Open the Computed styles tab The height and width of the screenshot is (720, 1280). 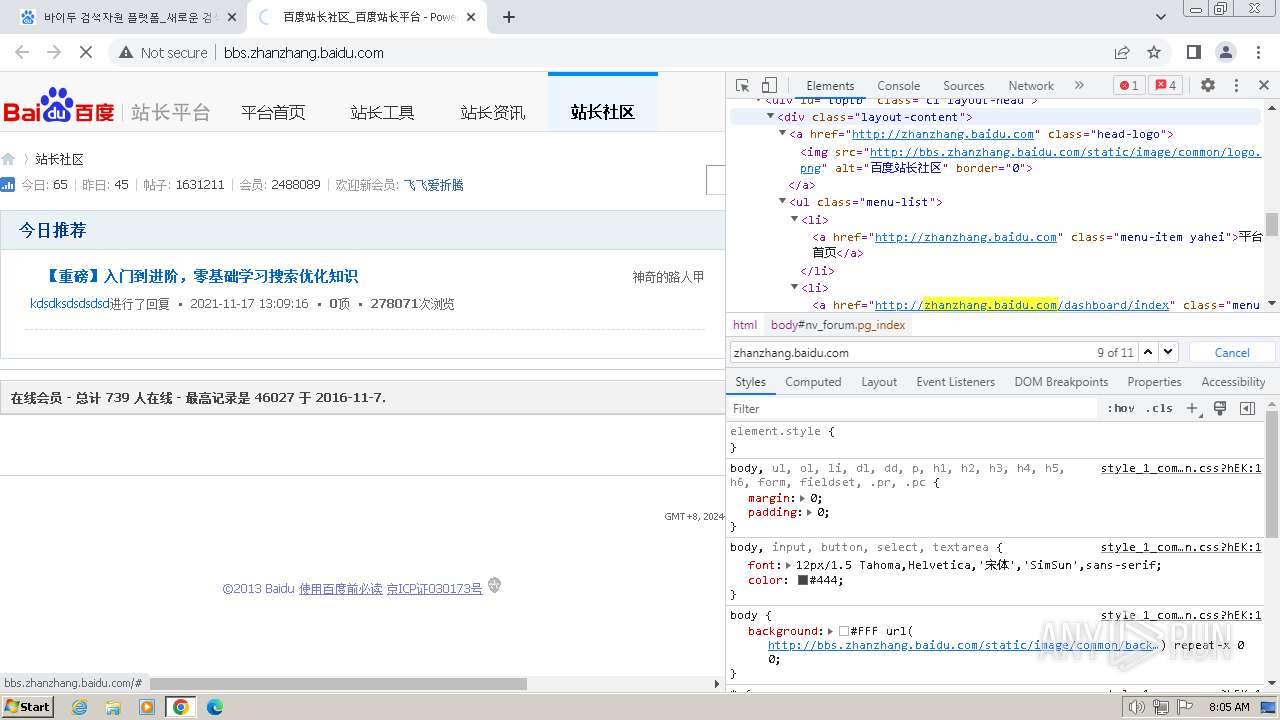click(x=813, y=382)
